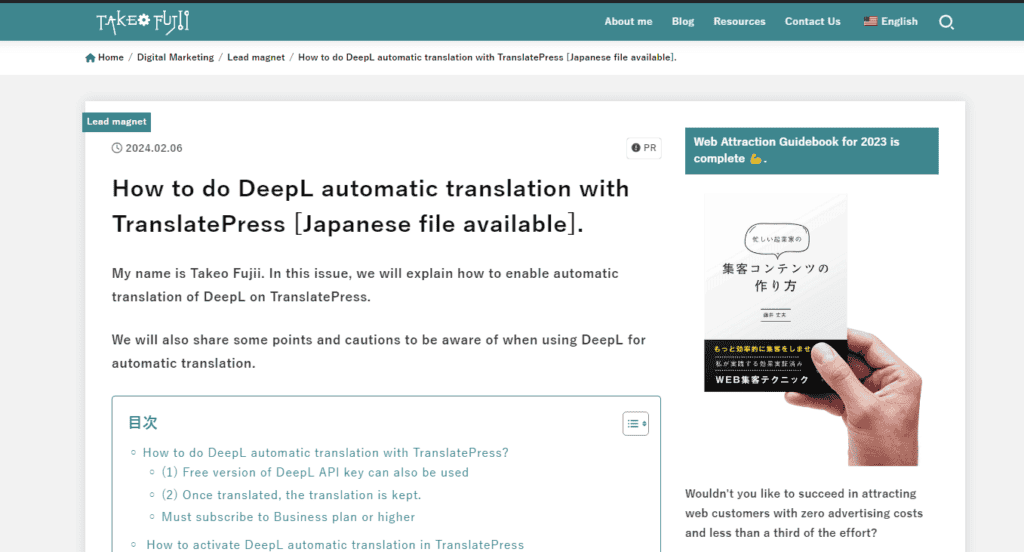Jump to '(2) Once translated, the translation is kept.'
1024x552 pixels.
click(x=291, y=495)
